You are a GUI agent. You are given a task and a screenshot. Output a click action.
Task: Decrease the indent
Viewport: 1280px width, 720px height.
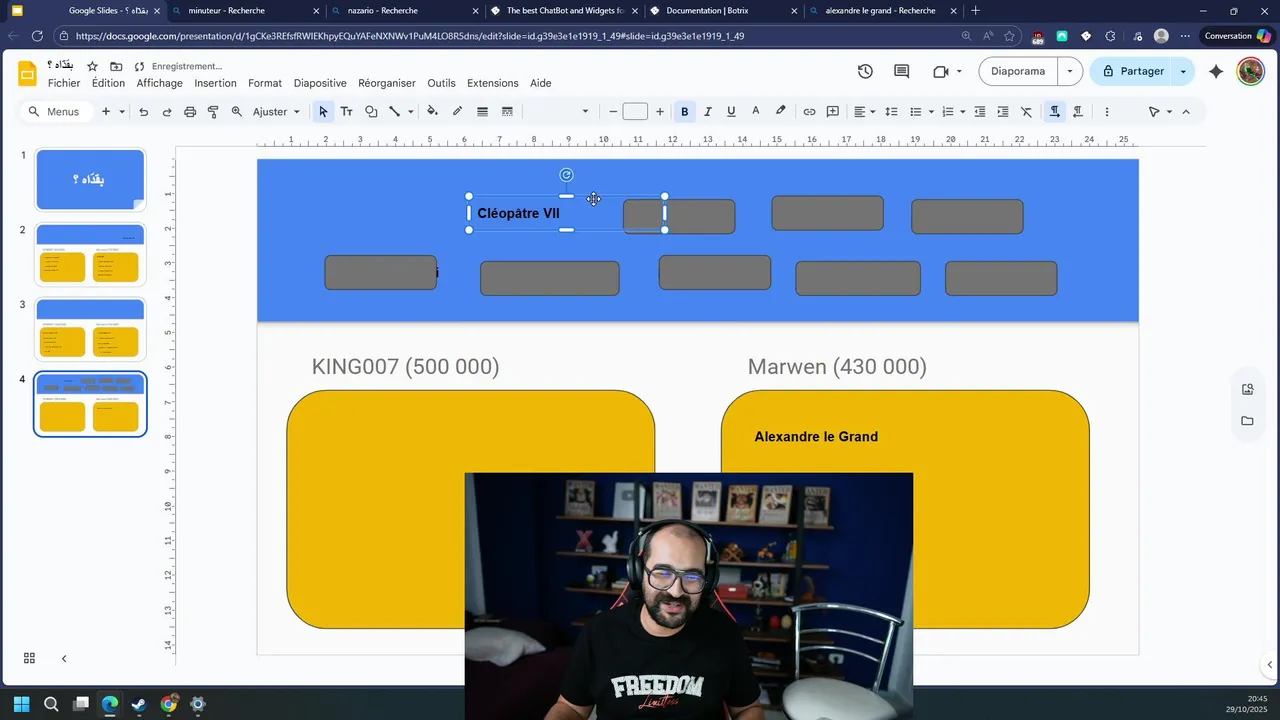coord(980,112)
